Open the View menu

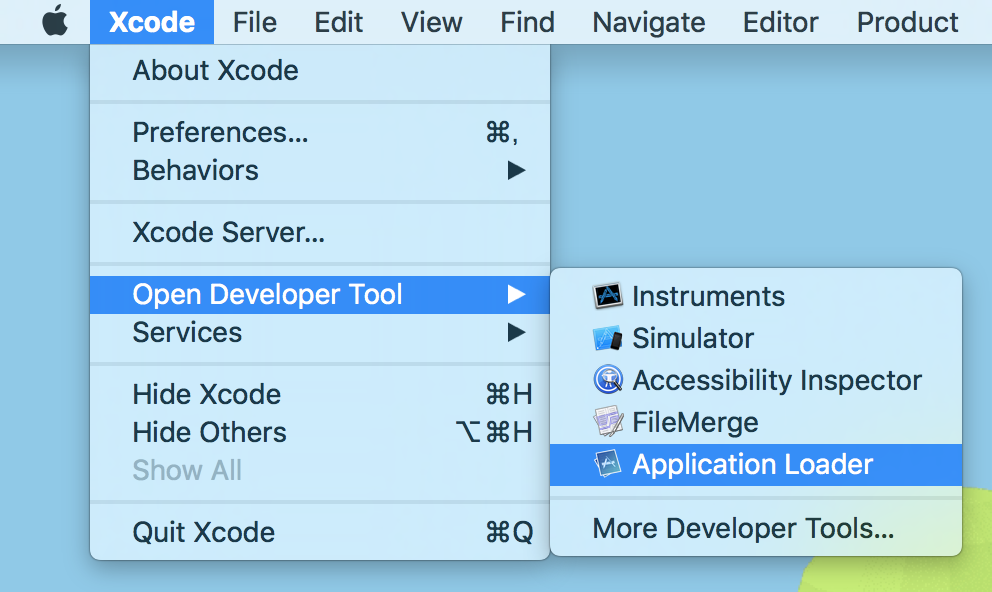[431, 22]
